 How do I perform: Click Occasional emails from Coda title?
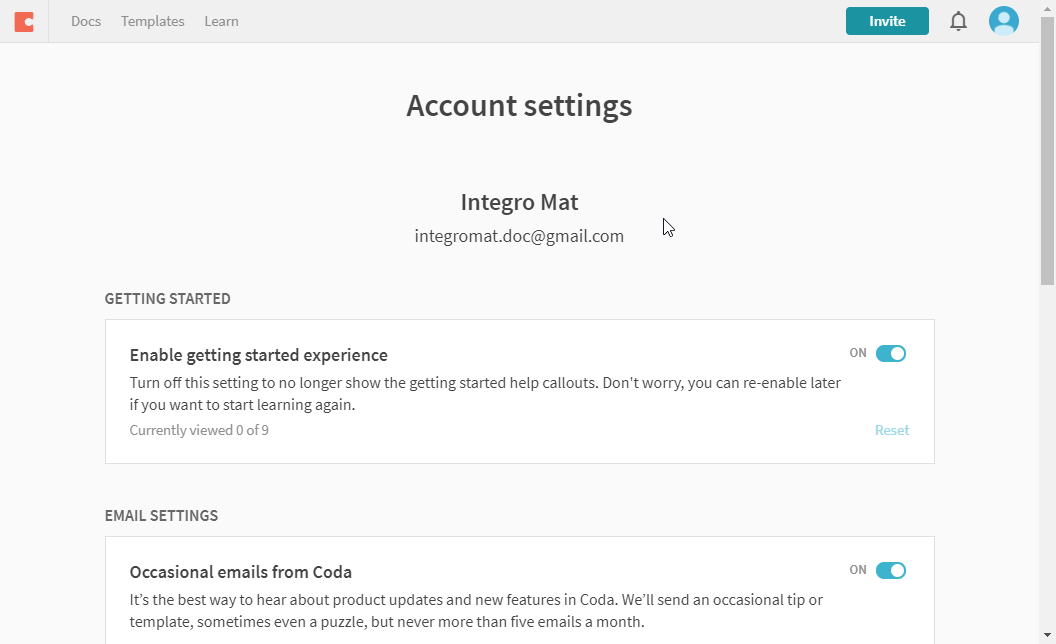240,572
